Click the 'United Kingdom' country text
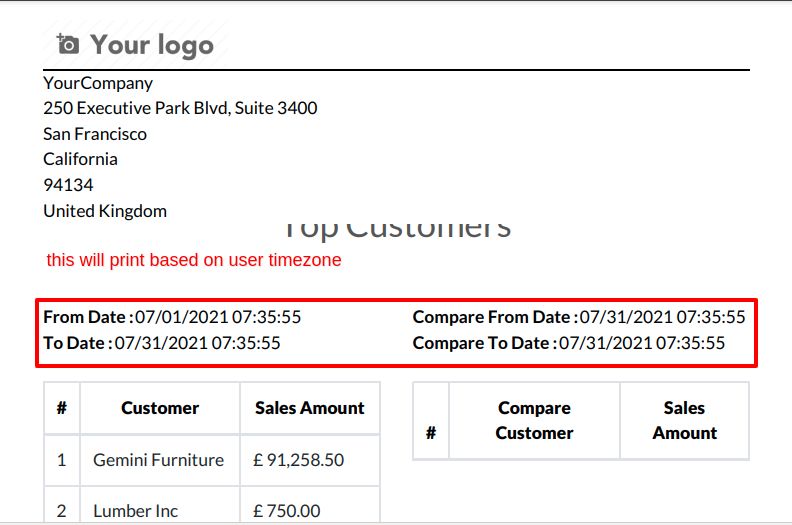792x525 pixels. pyautogui.click(x=105, y=211)
